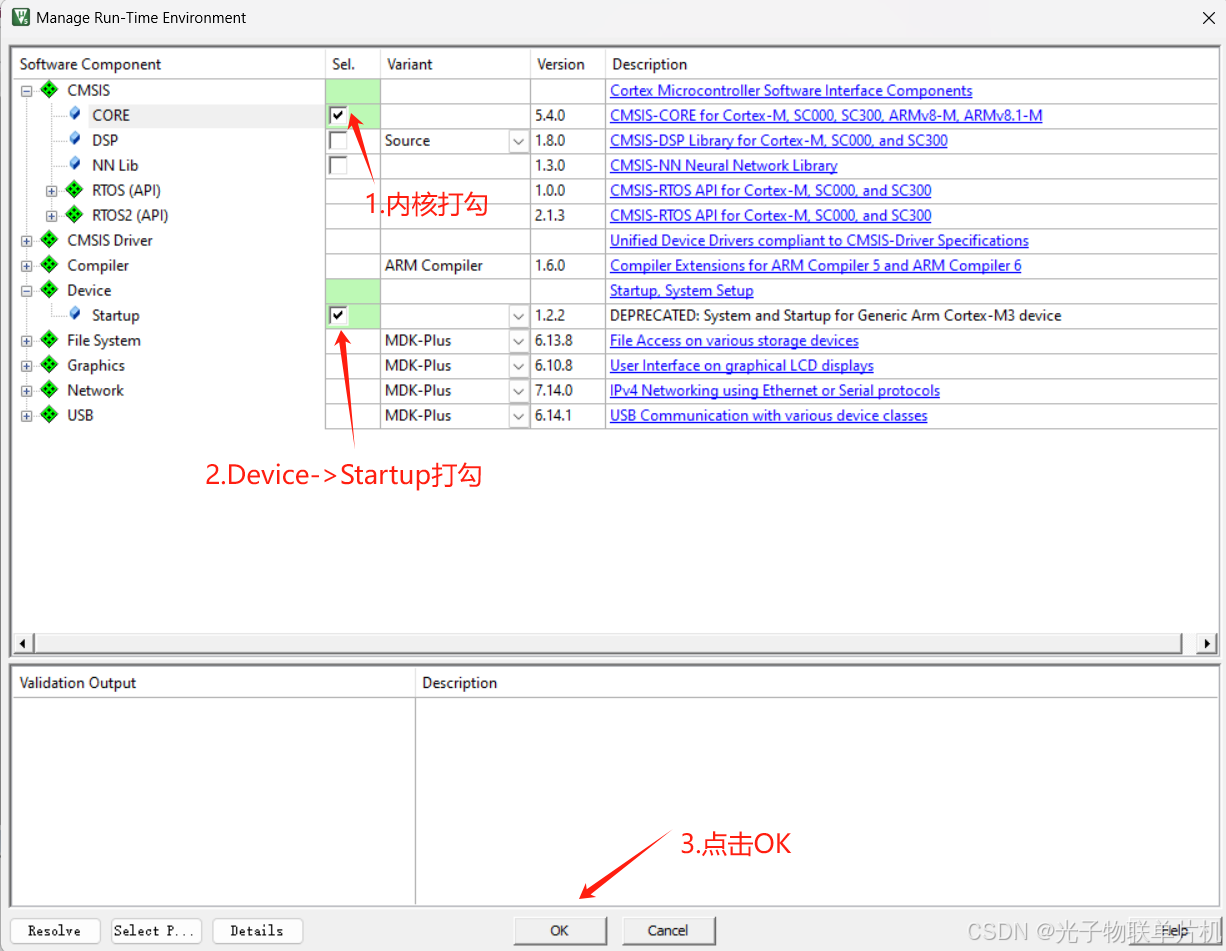Open File System MDK-Plus variant dropdown
Image resolution: width=1226 pixels, height=951 pixels.
pos(518,341)
